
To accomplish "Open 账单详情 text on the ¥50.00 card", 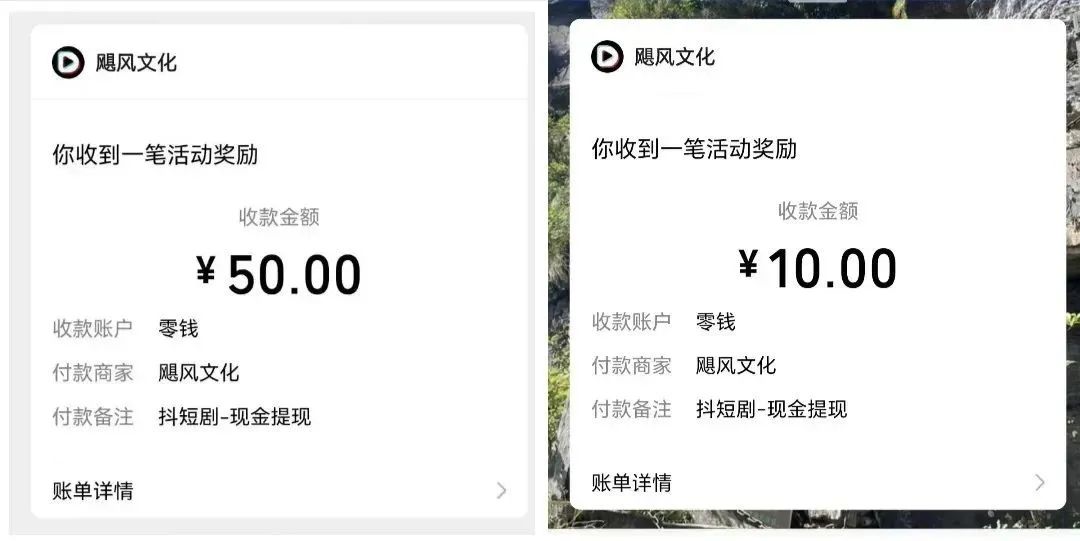I will pyautogui.click(x=93, y=490).
